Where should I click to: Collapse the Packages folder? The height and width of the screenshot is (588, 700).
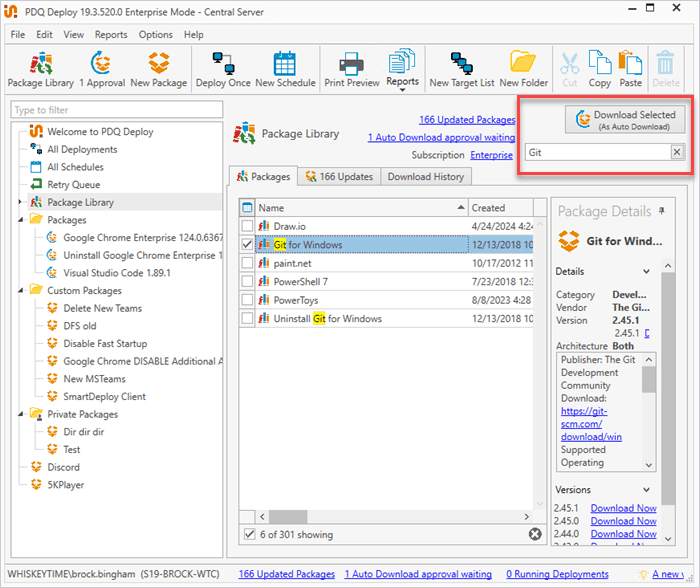tap(20, 220)
